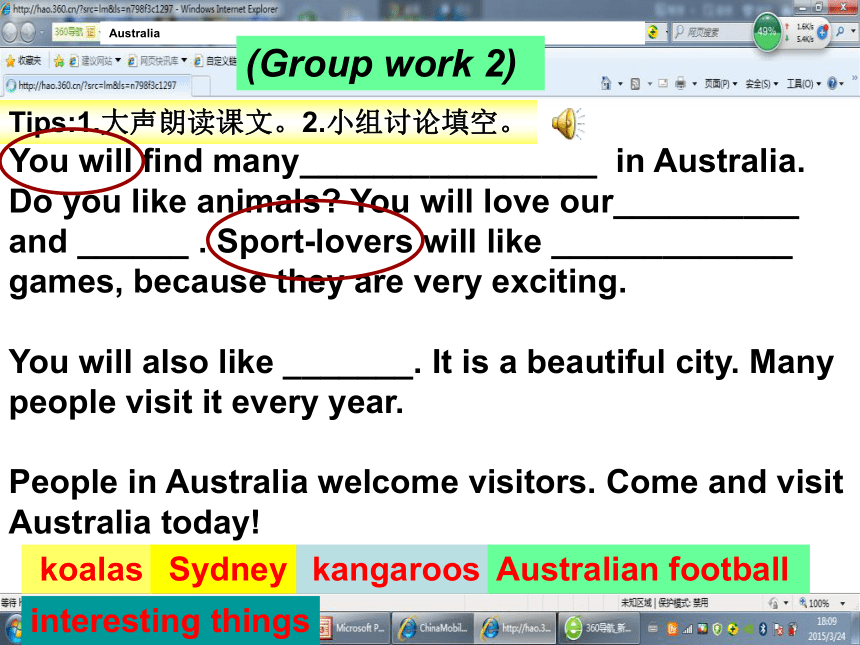Click the green-yellow refresh compatibility icon
This screenshot has width=860, height=645.
[653, 32]
